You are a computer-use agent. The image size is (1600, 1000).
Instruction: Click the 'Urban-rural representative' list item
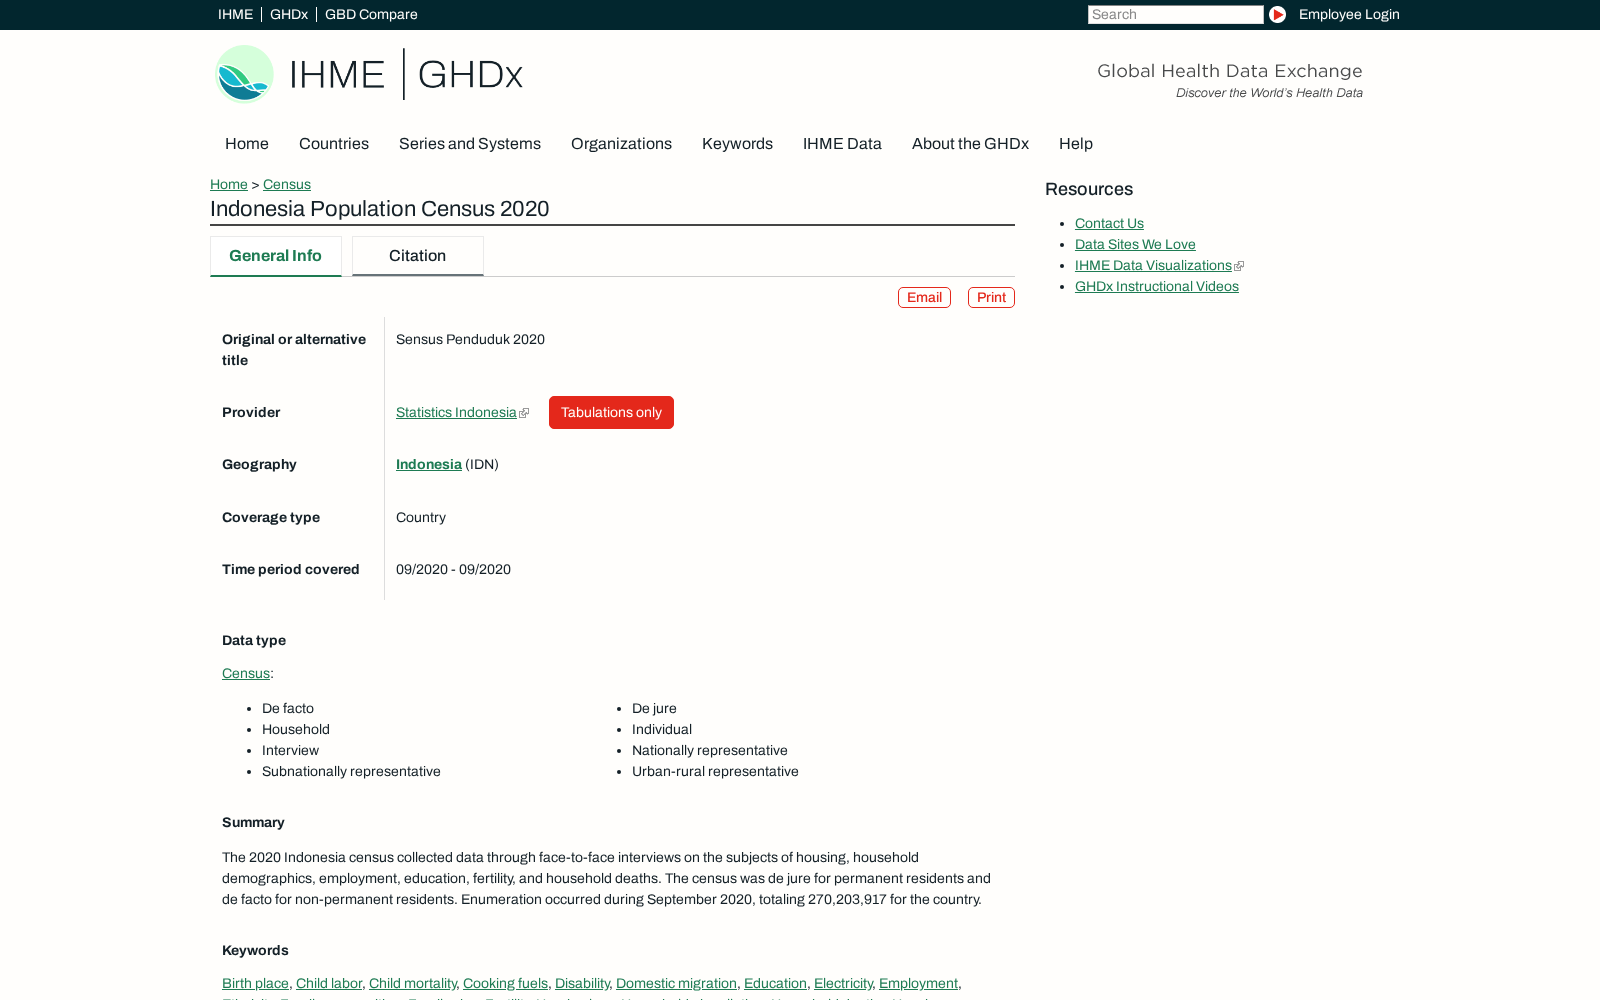(x=715, y=772)
